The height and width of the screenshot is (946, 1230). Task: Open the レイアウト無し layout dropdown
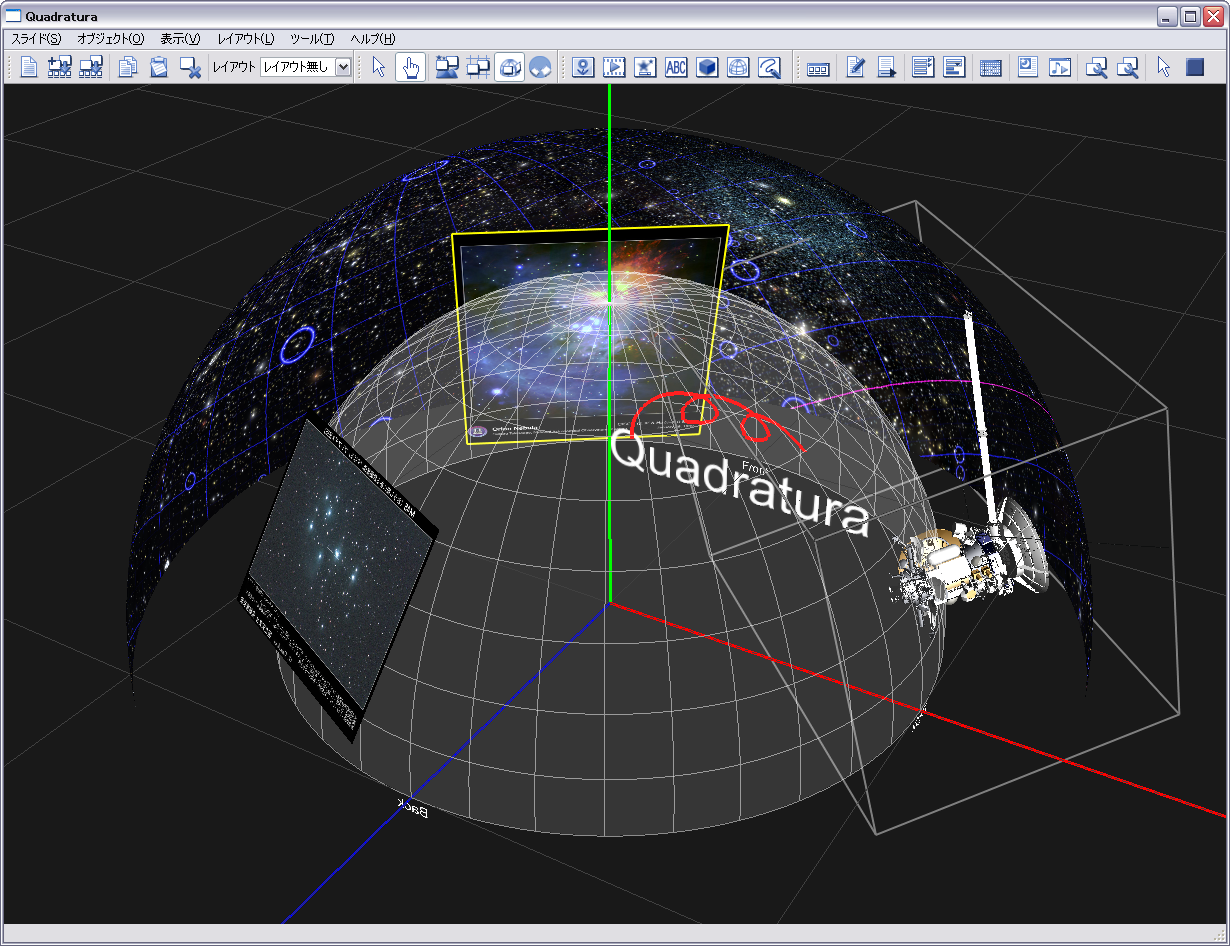(x=306, y=67)
